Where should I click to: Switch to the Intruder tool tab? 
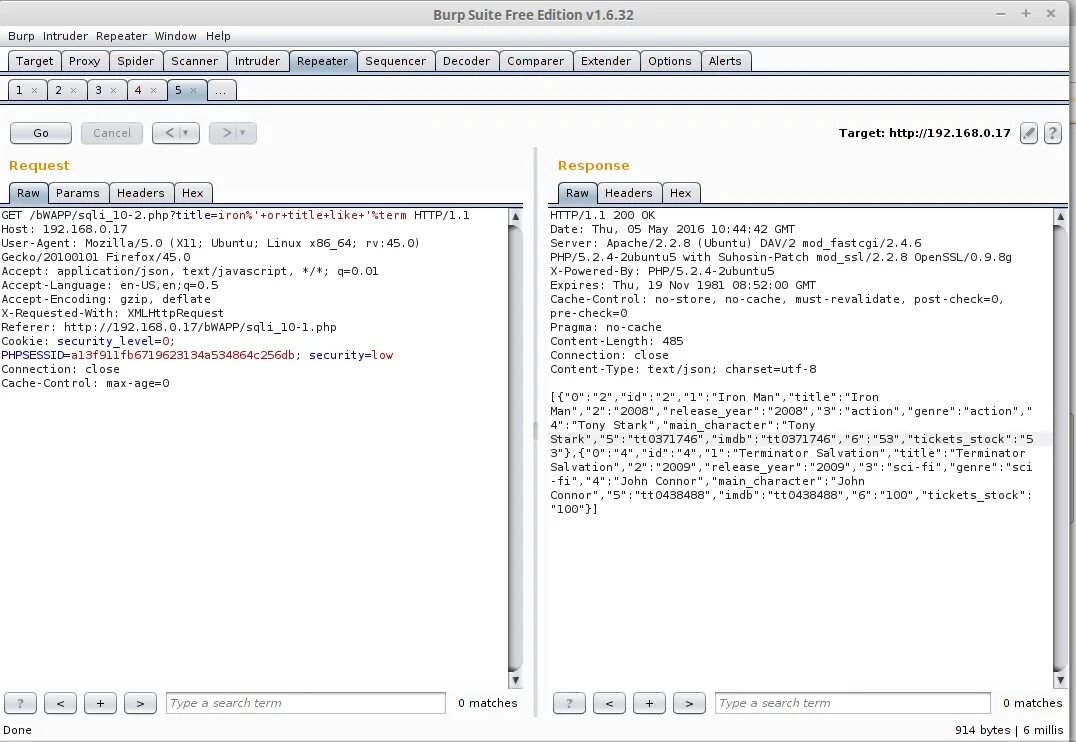(x=257, y=61)
